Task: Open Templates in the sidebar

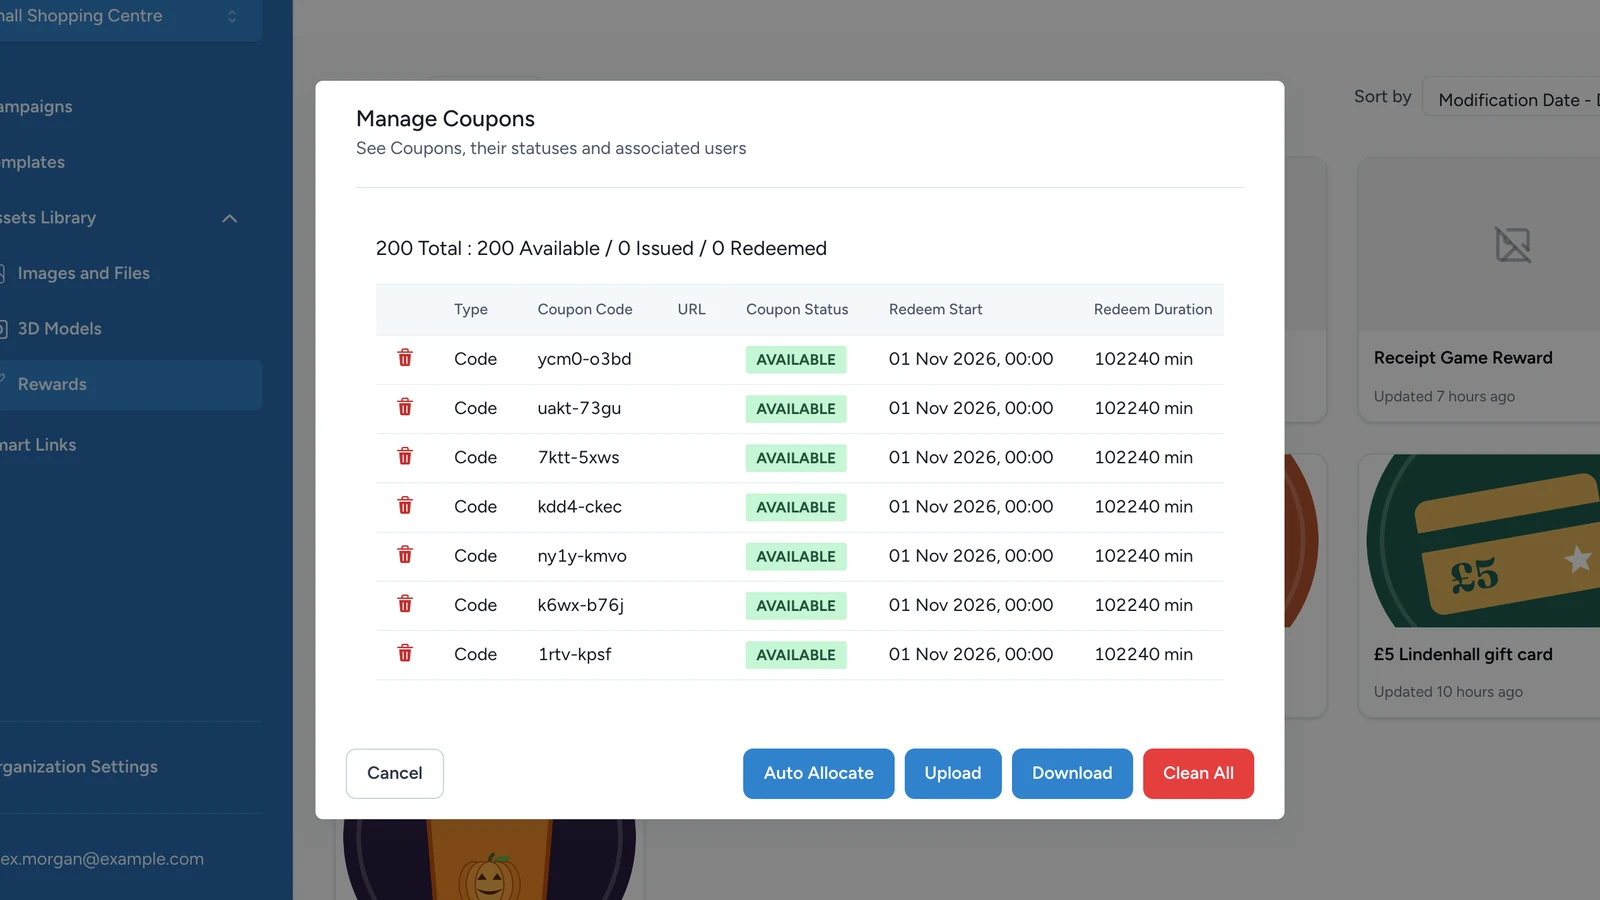Action: click(x=32, y=162)
